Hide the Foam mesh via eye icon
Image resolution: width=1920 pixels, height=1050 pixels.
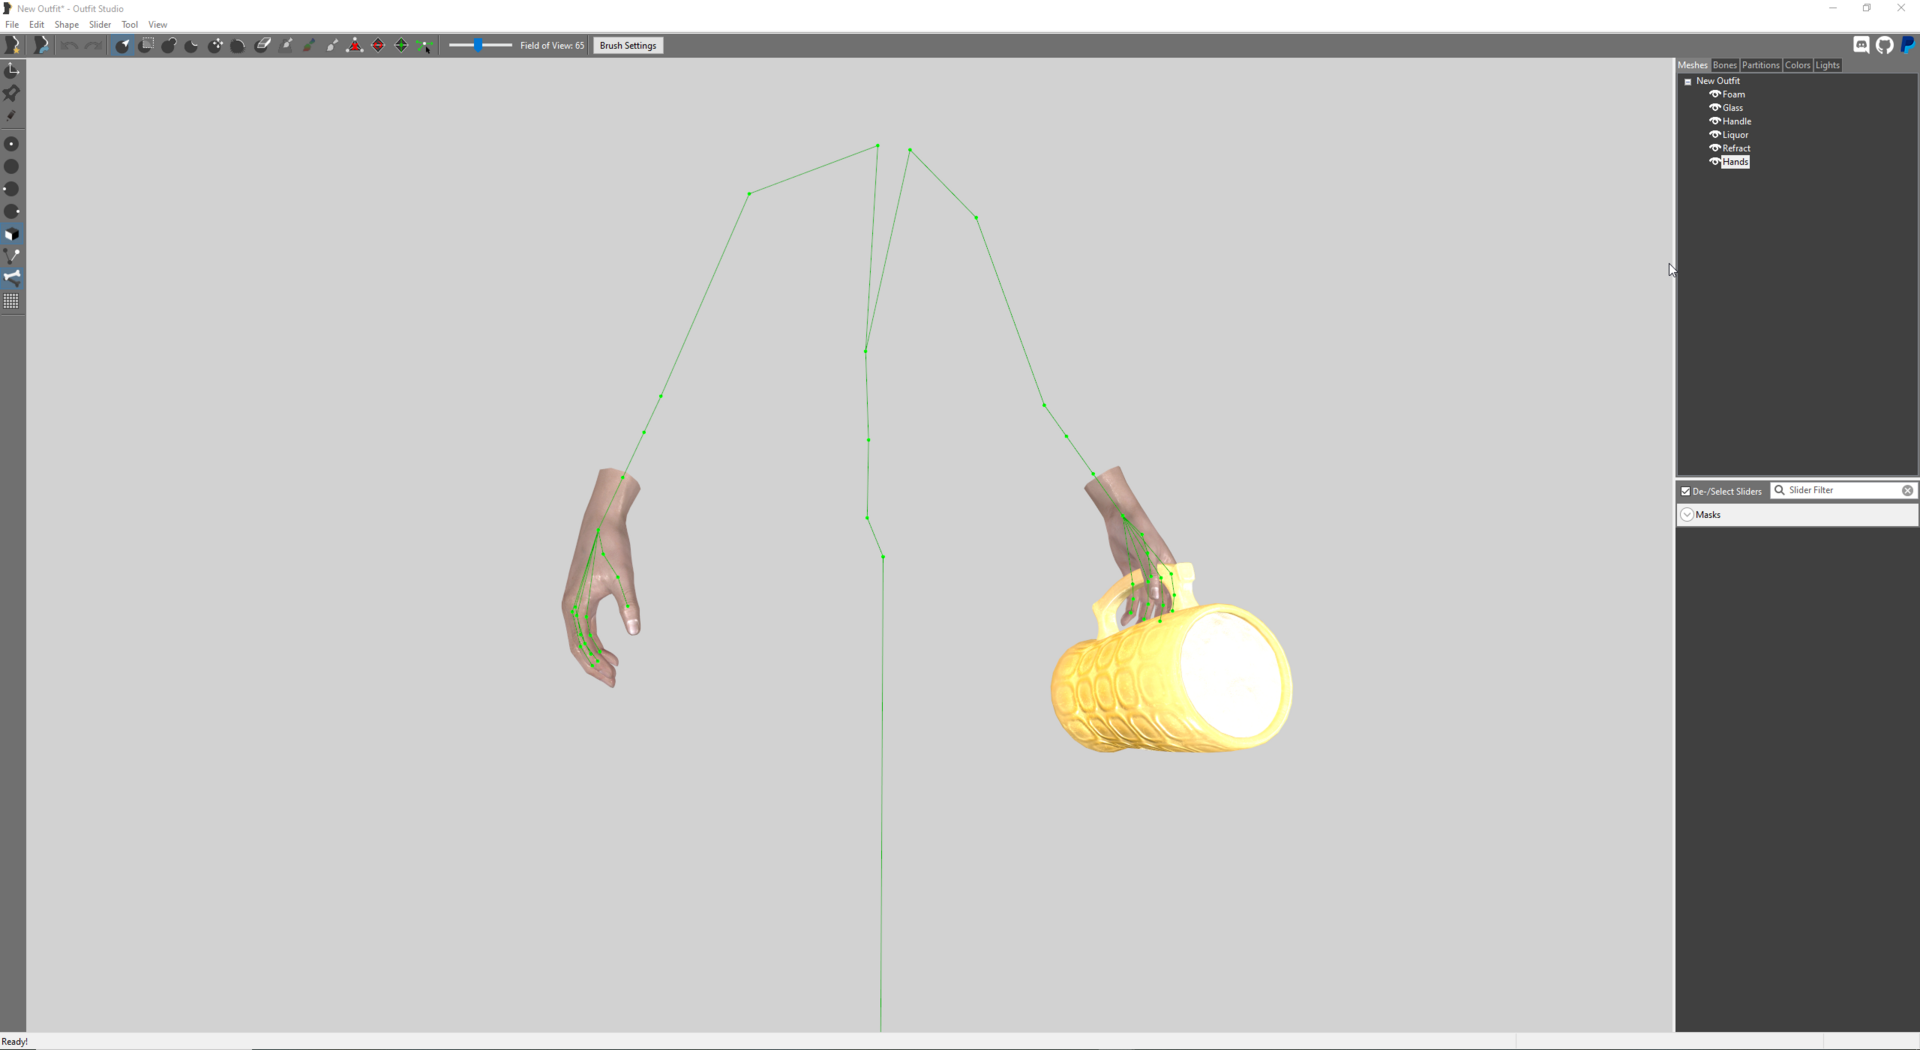[1714, 94]
